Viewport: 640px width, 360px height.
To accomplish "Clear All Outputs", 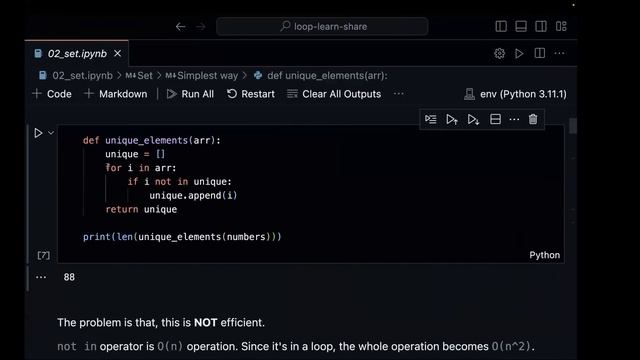I will coord(334,94).
